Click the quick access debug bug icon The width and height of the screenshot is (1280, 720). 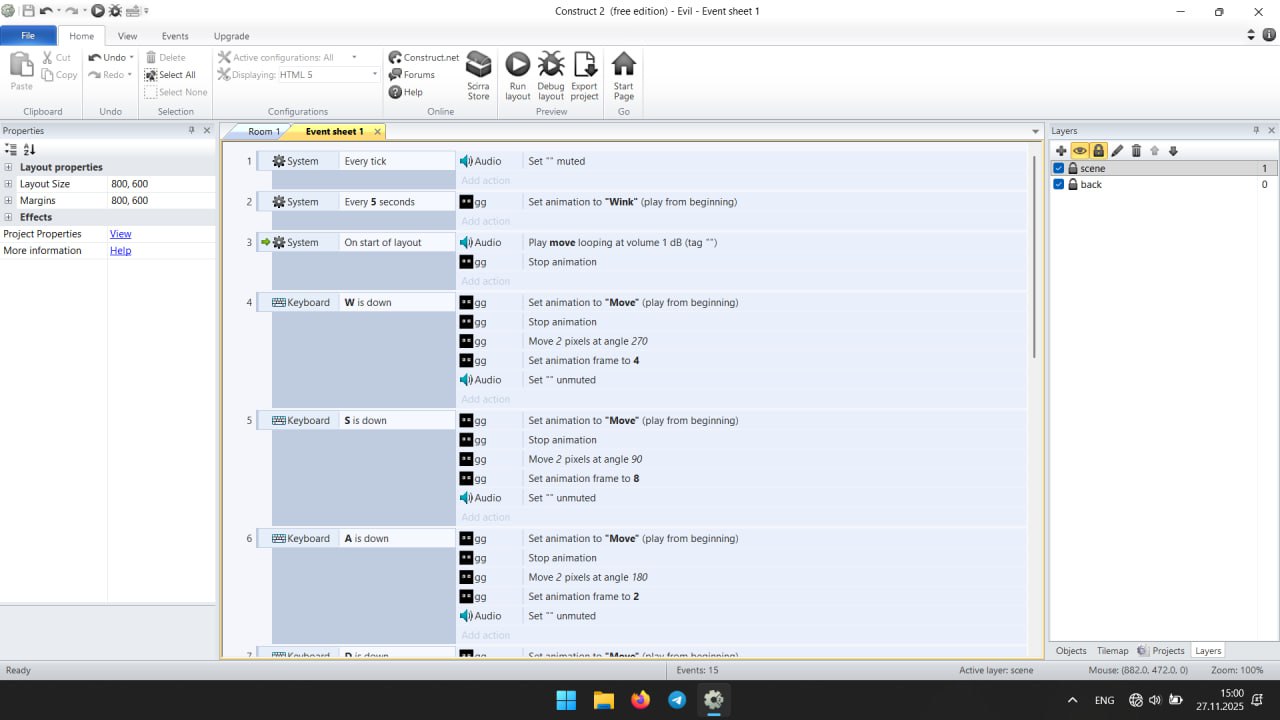(115, 11)
